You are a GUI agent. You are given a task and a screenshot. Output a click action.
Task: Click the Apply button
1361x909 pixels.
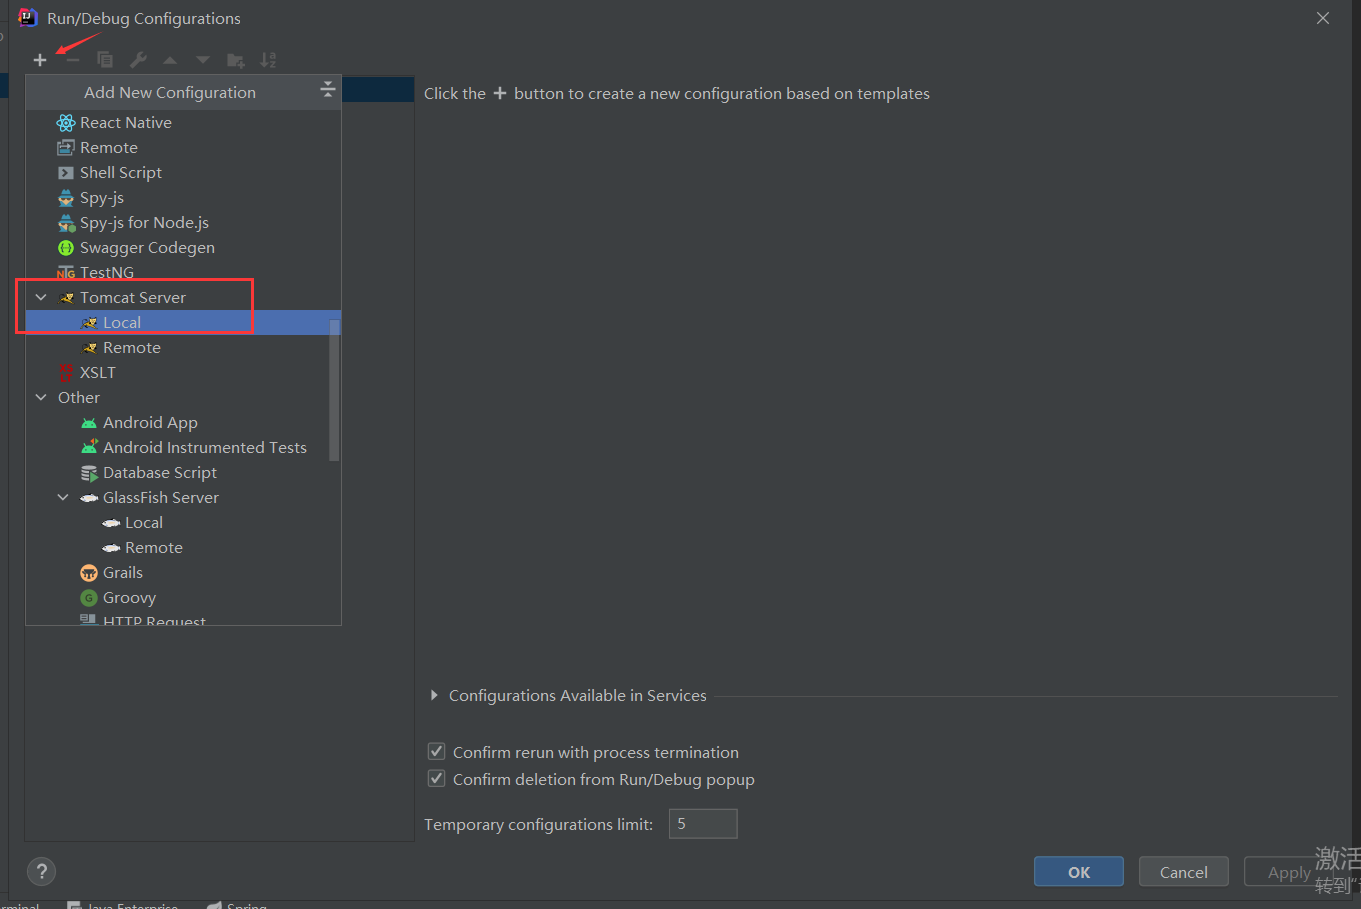coord(1289,871)
